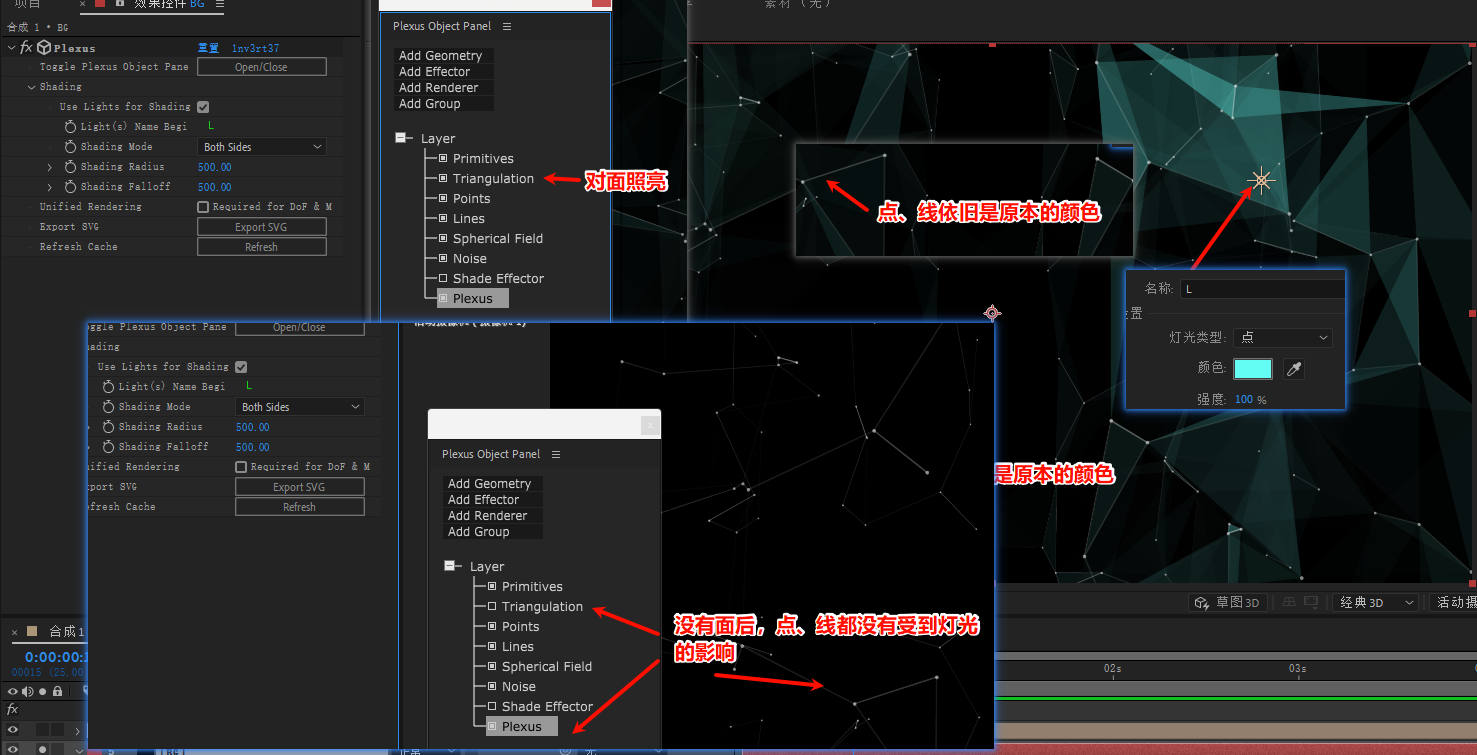Open lower Plexus Object Panel hamburger menu

pos(556,454)
